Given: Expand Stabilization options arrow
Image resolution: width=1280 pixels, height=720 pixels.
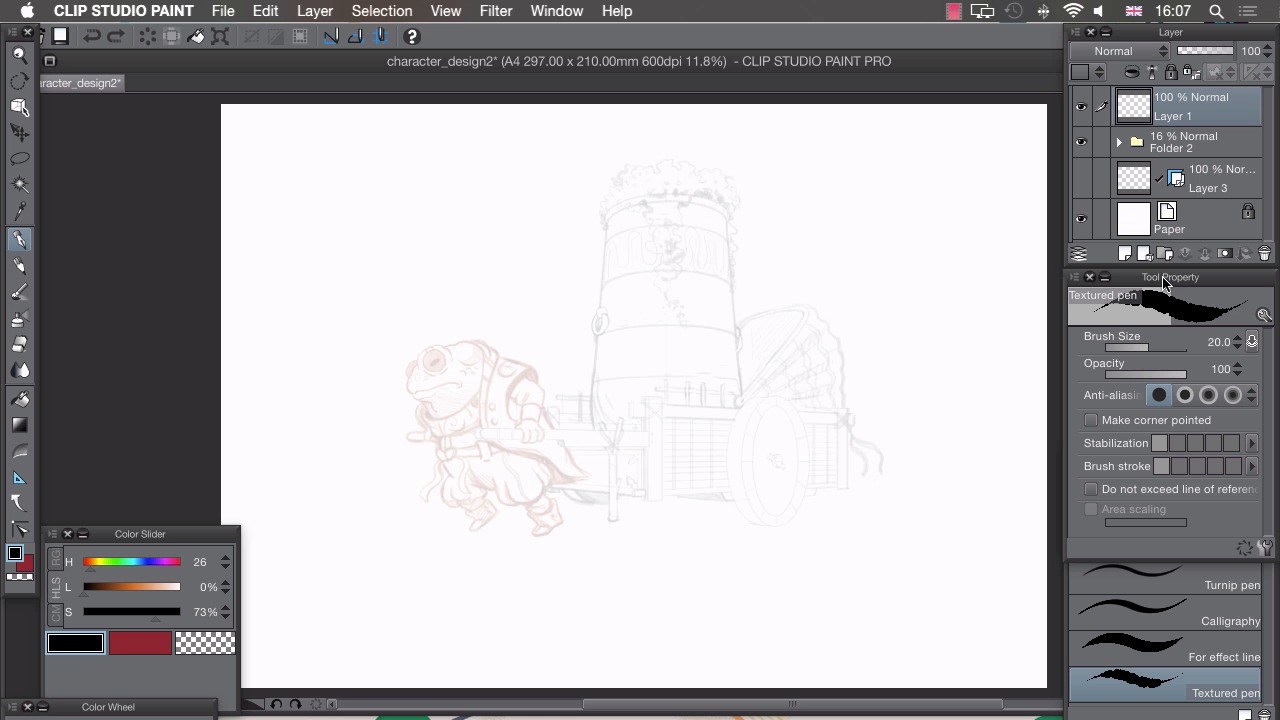Looking at the screenshot, I should 1252,443.
